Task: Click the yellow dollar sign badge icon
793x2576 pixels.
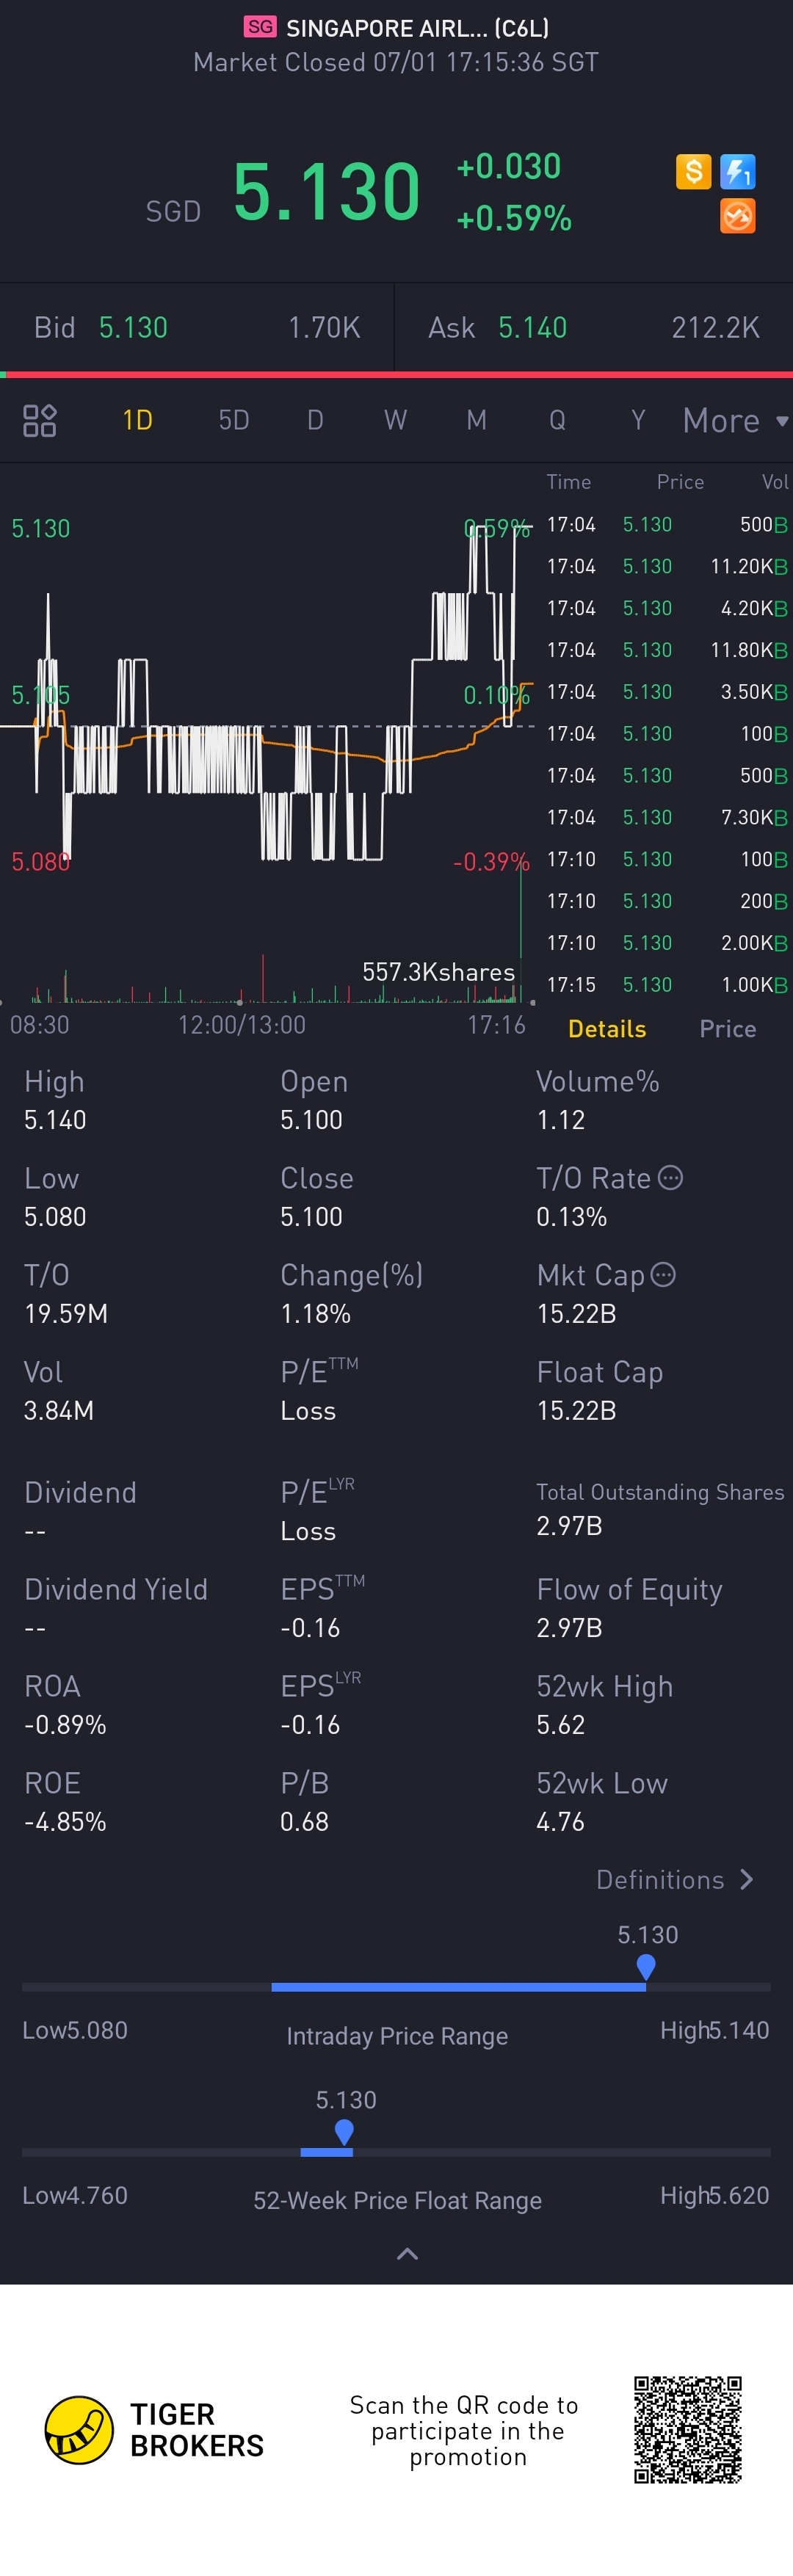Action: [693, 172]
